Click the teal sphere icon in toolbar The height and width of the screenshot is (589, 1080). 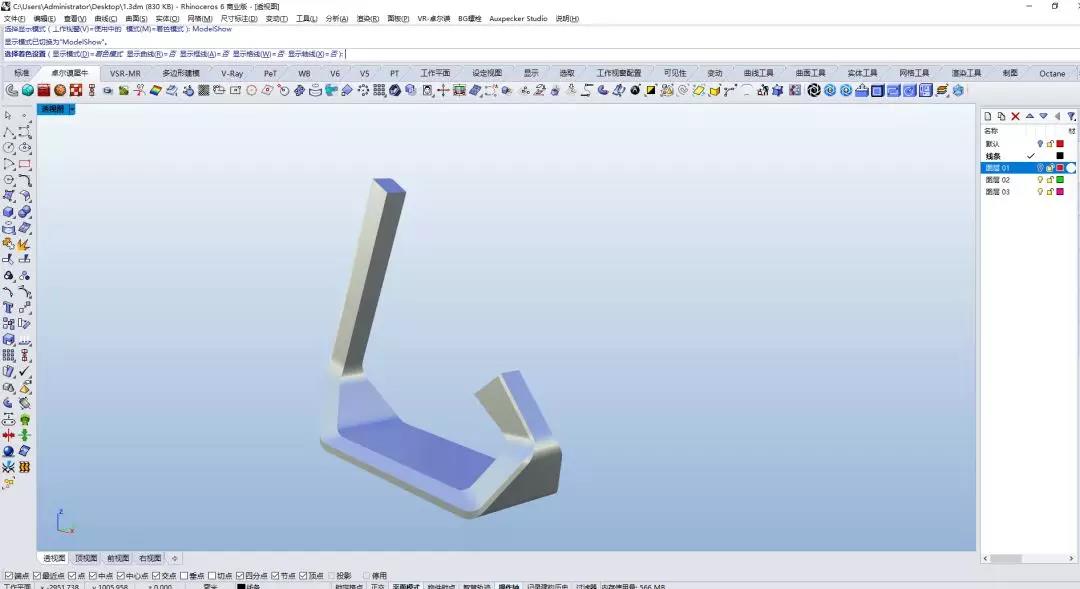pyautogui.click(x=28, y=90)
